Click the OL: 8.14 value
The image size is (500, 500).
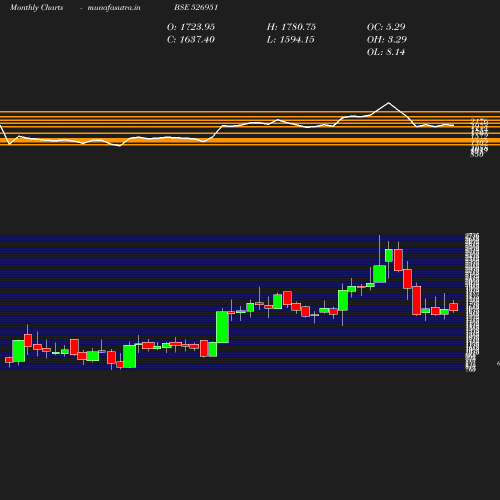(386, 52)
